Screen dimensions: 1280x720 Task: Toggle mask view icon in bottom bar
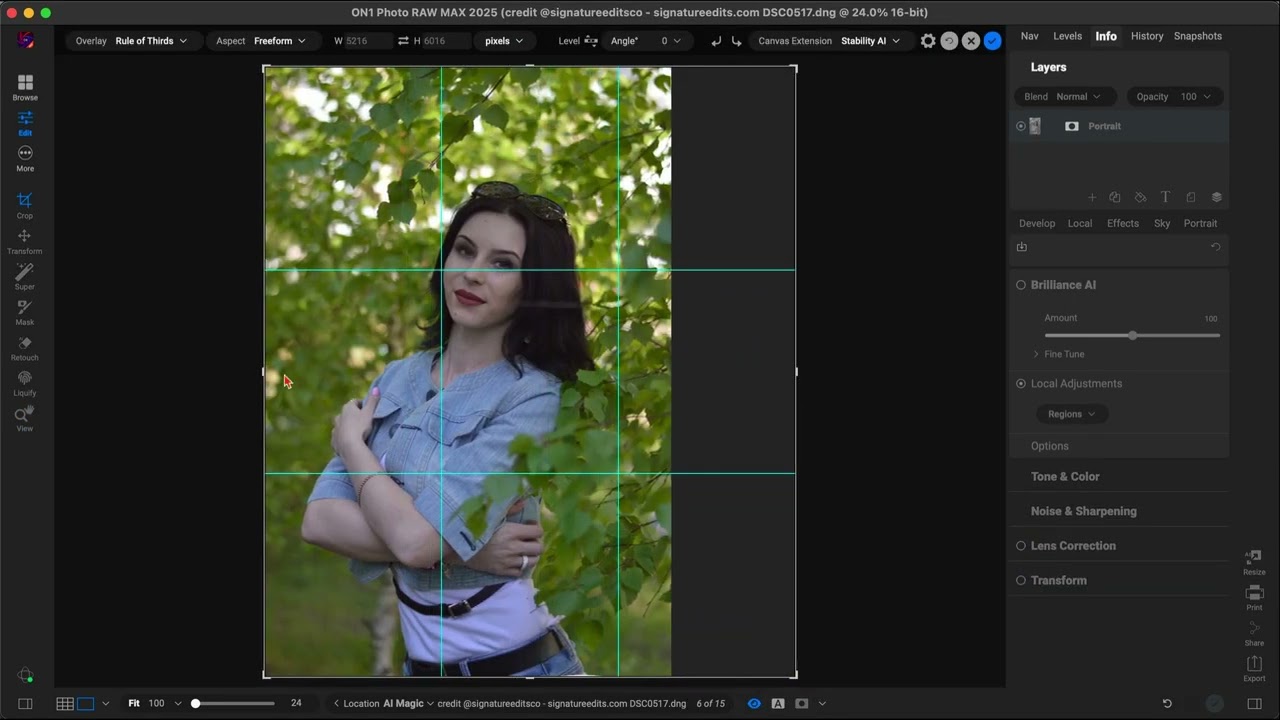pos(801,704)
